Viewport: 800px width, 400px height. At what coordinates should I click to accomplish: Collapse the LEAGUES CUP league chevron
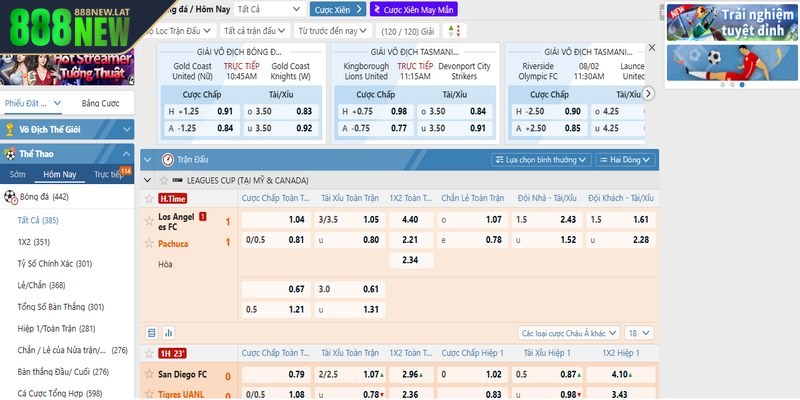pos(148,180)
